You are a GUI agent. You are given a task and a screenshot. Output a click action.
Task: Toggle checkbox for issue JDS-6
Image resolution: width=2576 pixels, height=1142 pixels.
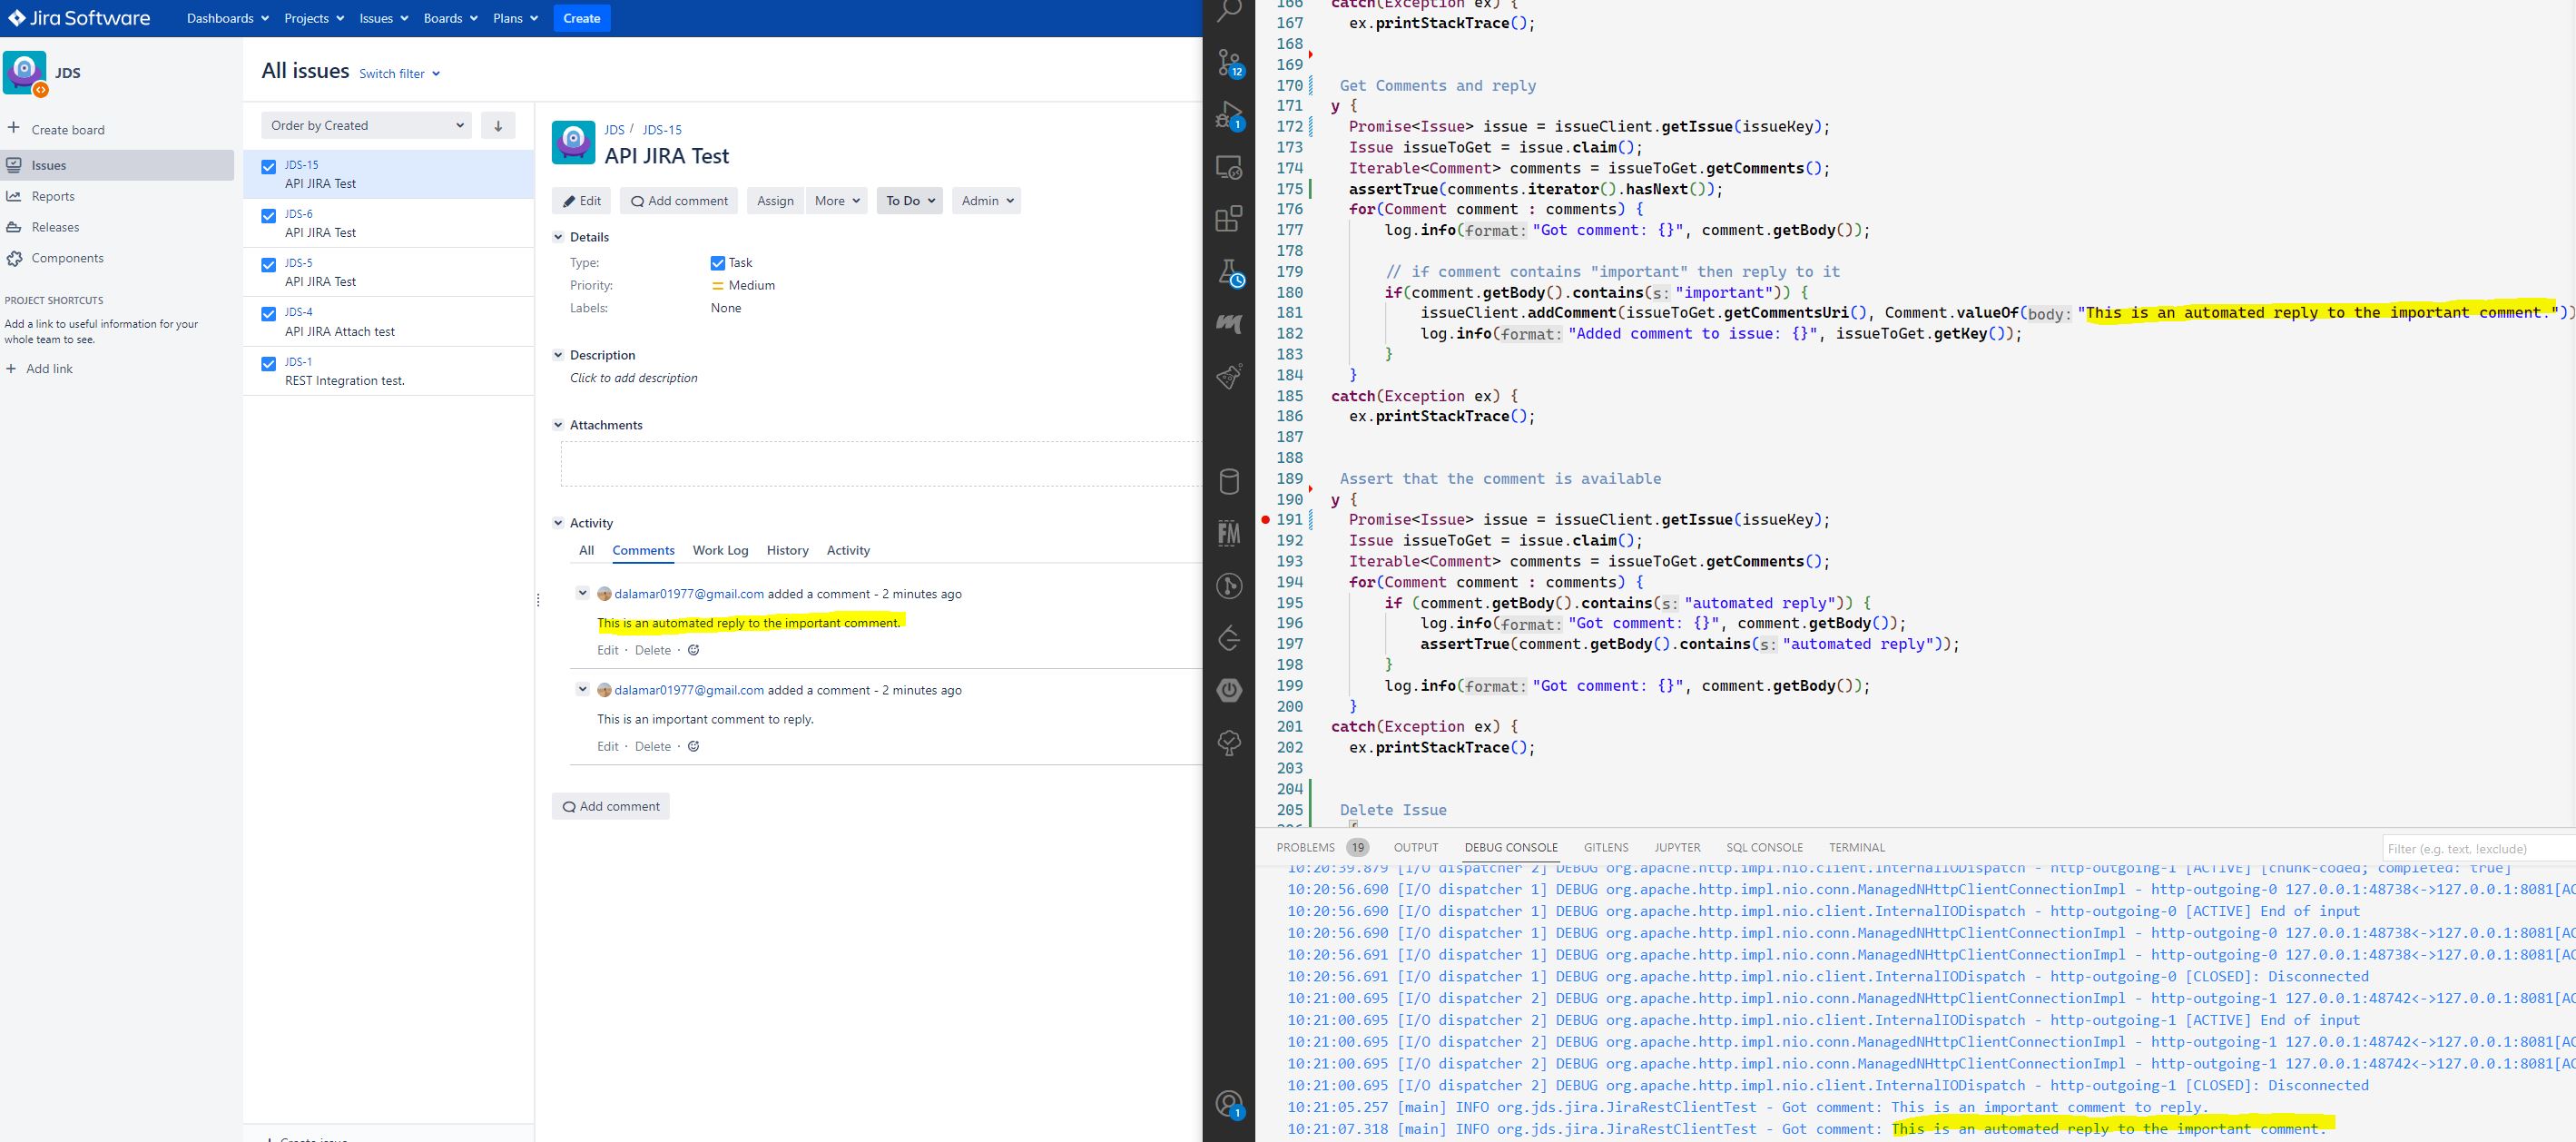coord(268,216)
